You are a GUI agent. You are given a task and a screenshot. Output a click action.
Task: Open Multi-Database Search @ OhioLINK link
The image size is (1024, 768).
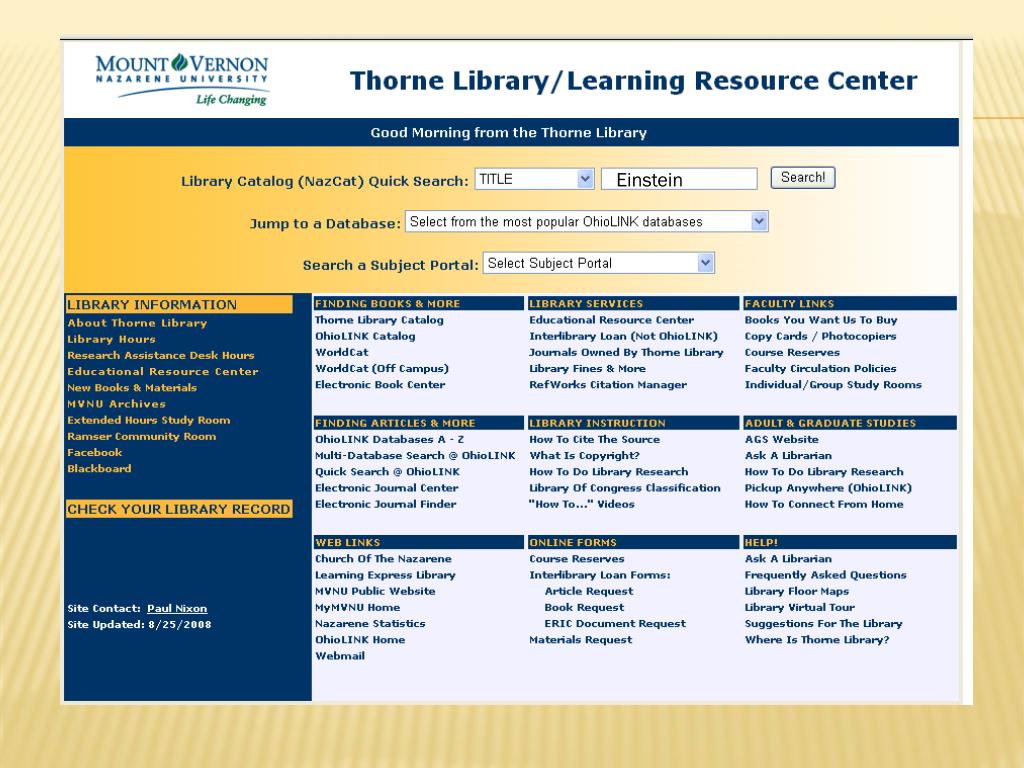pos(415,456)
